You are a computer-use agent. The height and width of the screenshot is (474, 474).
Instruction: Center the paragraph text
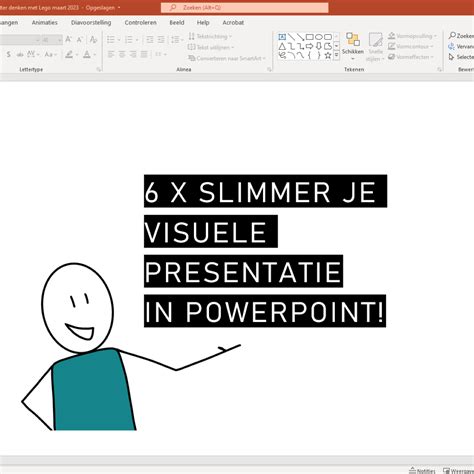pyautogui.click(x=122, y=54)
